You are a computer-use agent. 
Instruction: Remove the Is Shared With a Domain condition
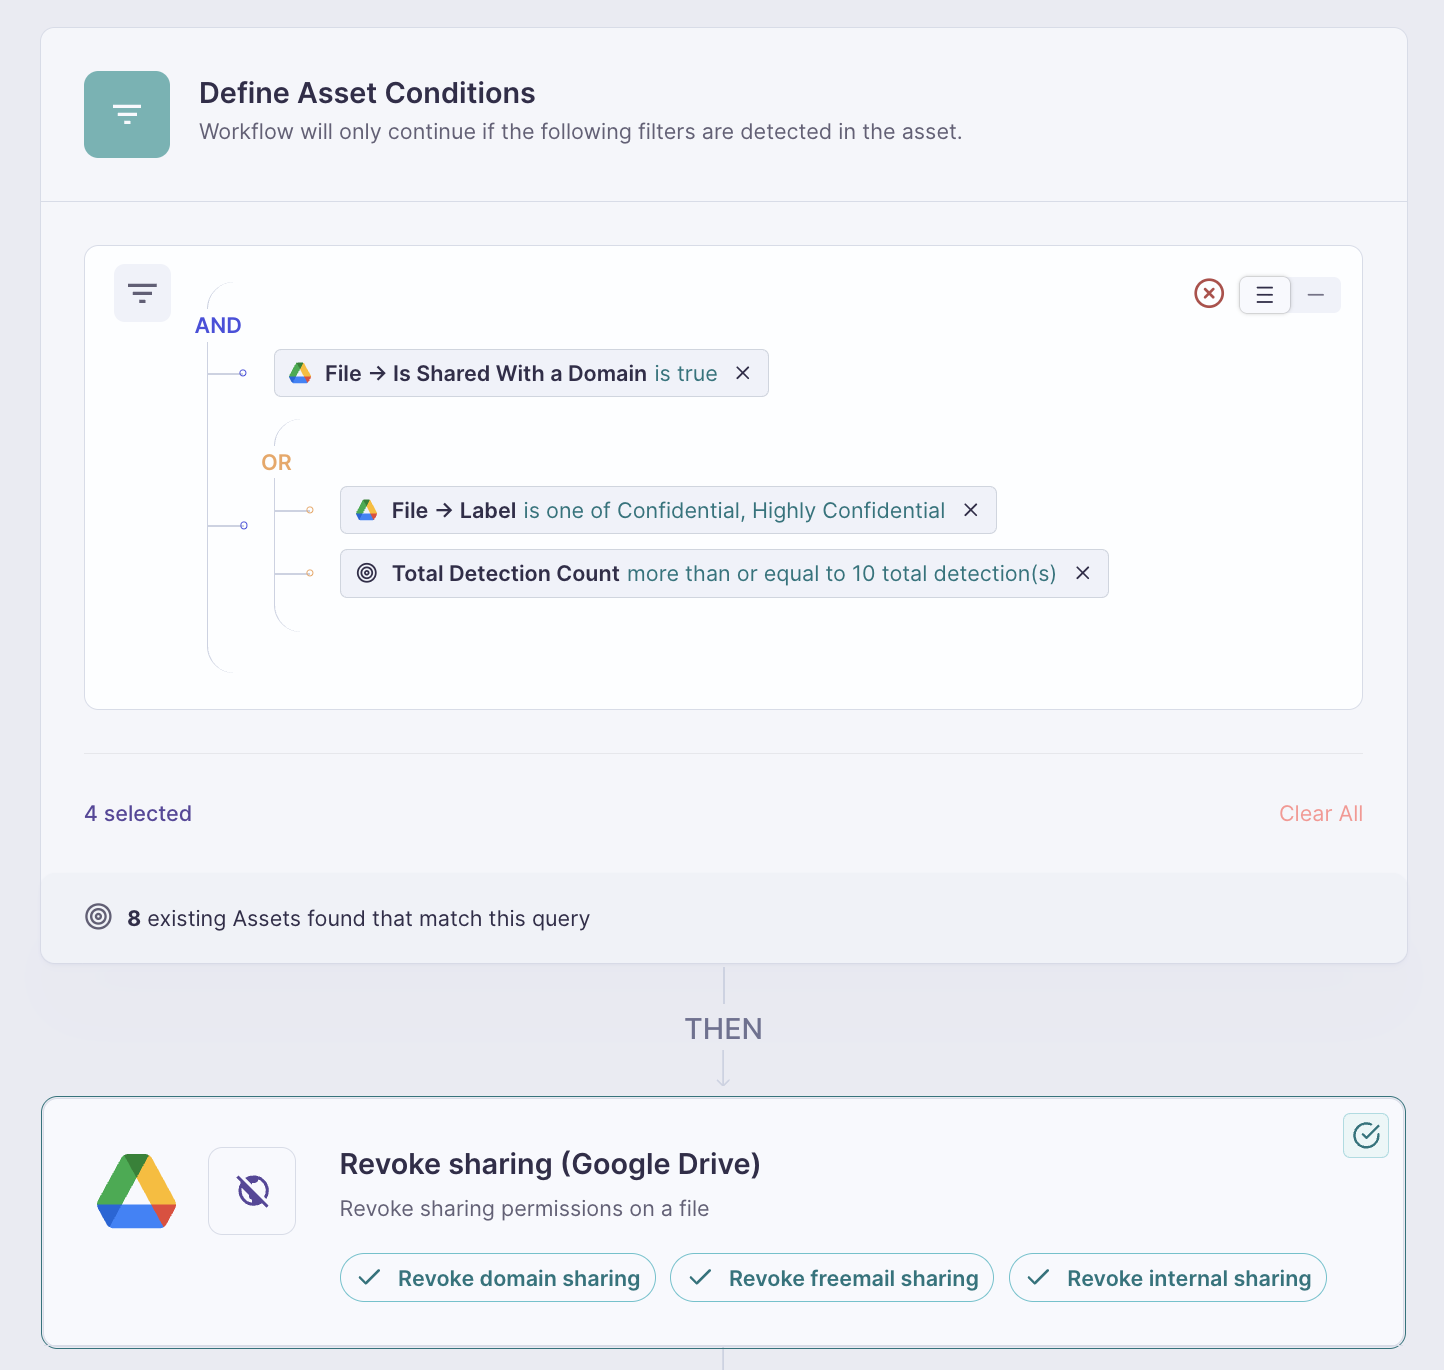coord(743,373)
